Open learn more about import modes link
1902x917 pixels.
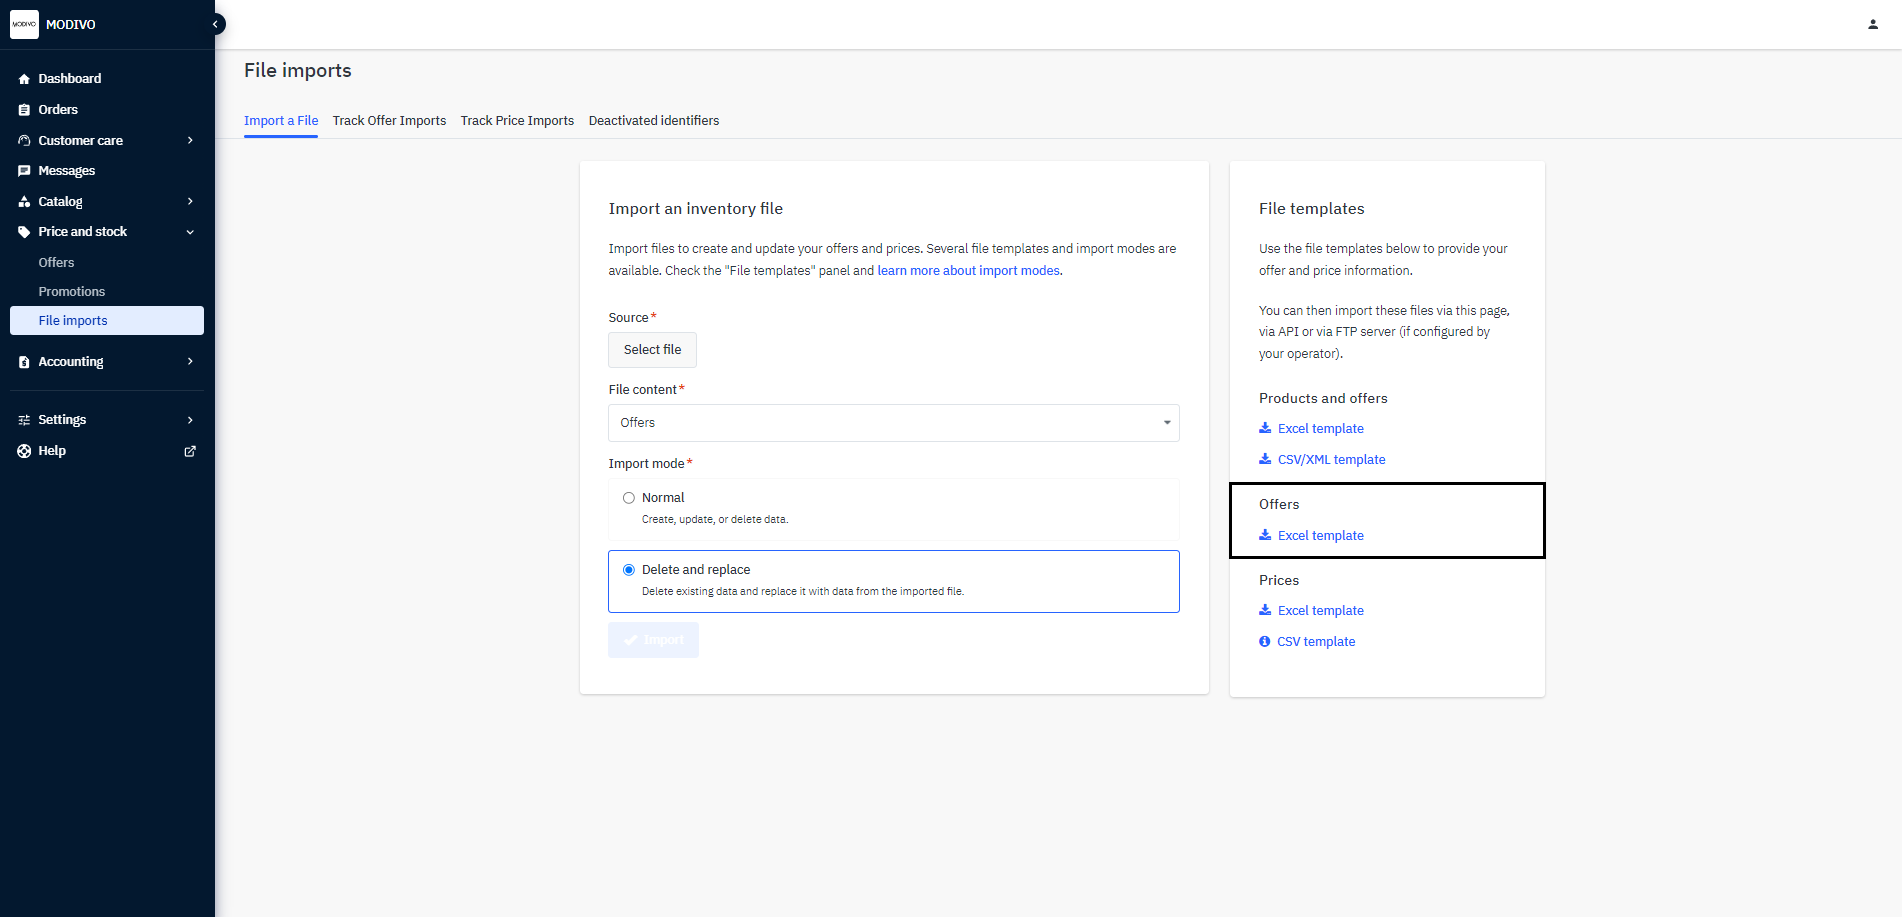[x=968, y=271]
